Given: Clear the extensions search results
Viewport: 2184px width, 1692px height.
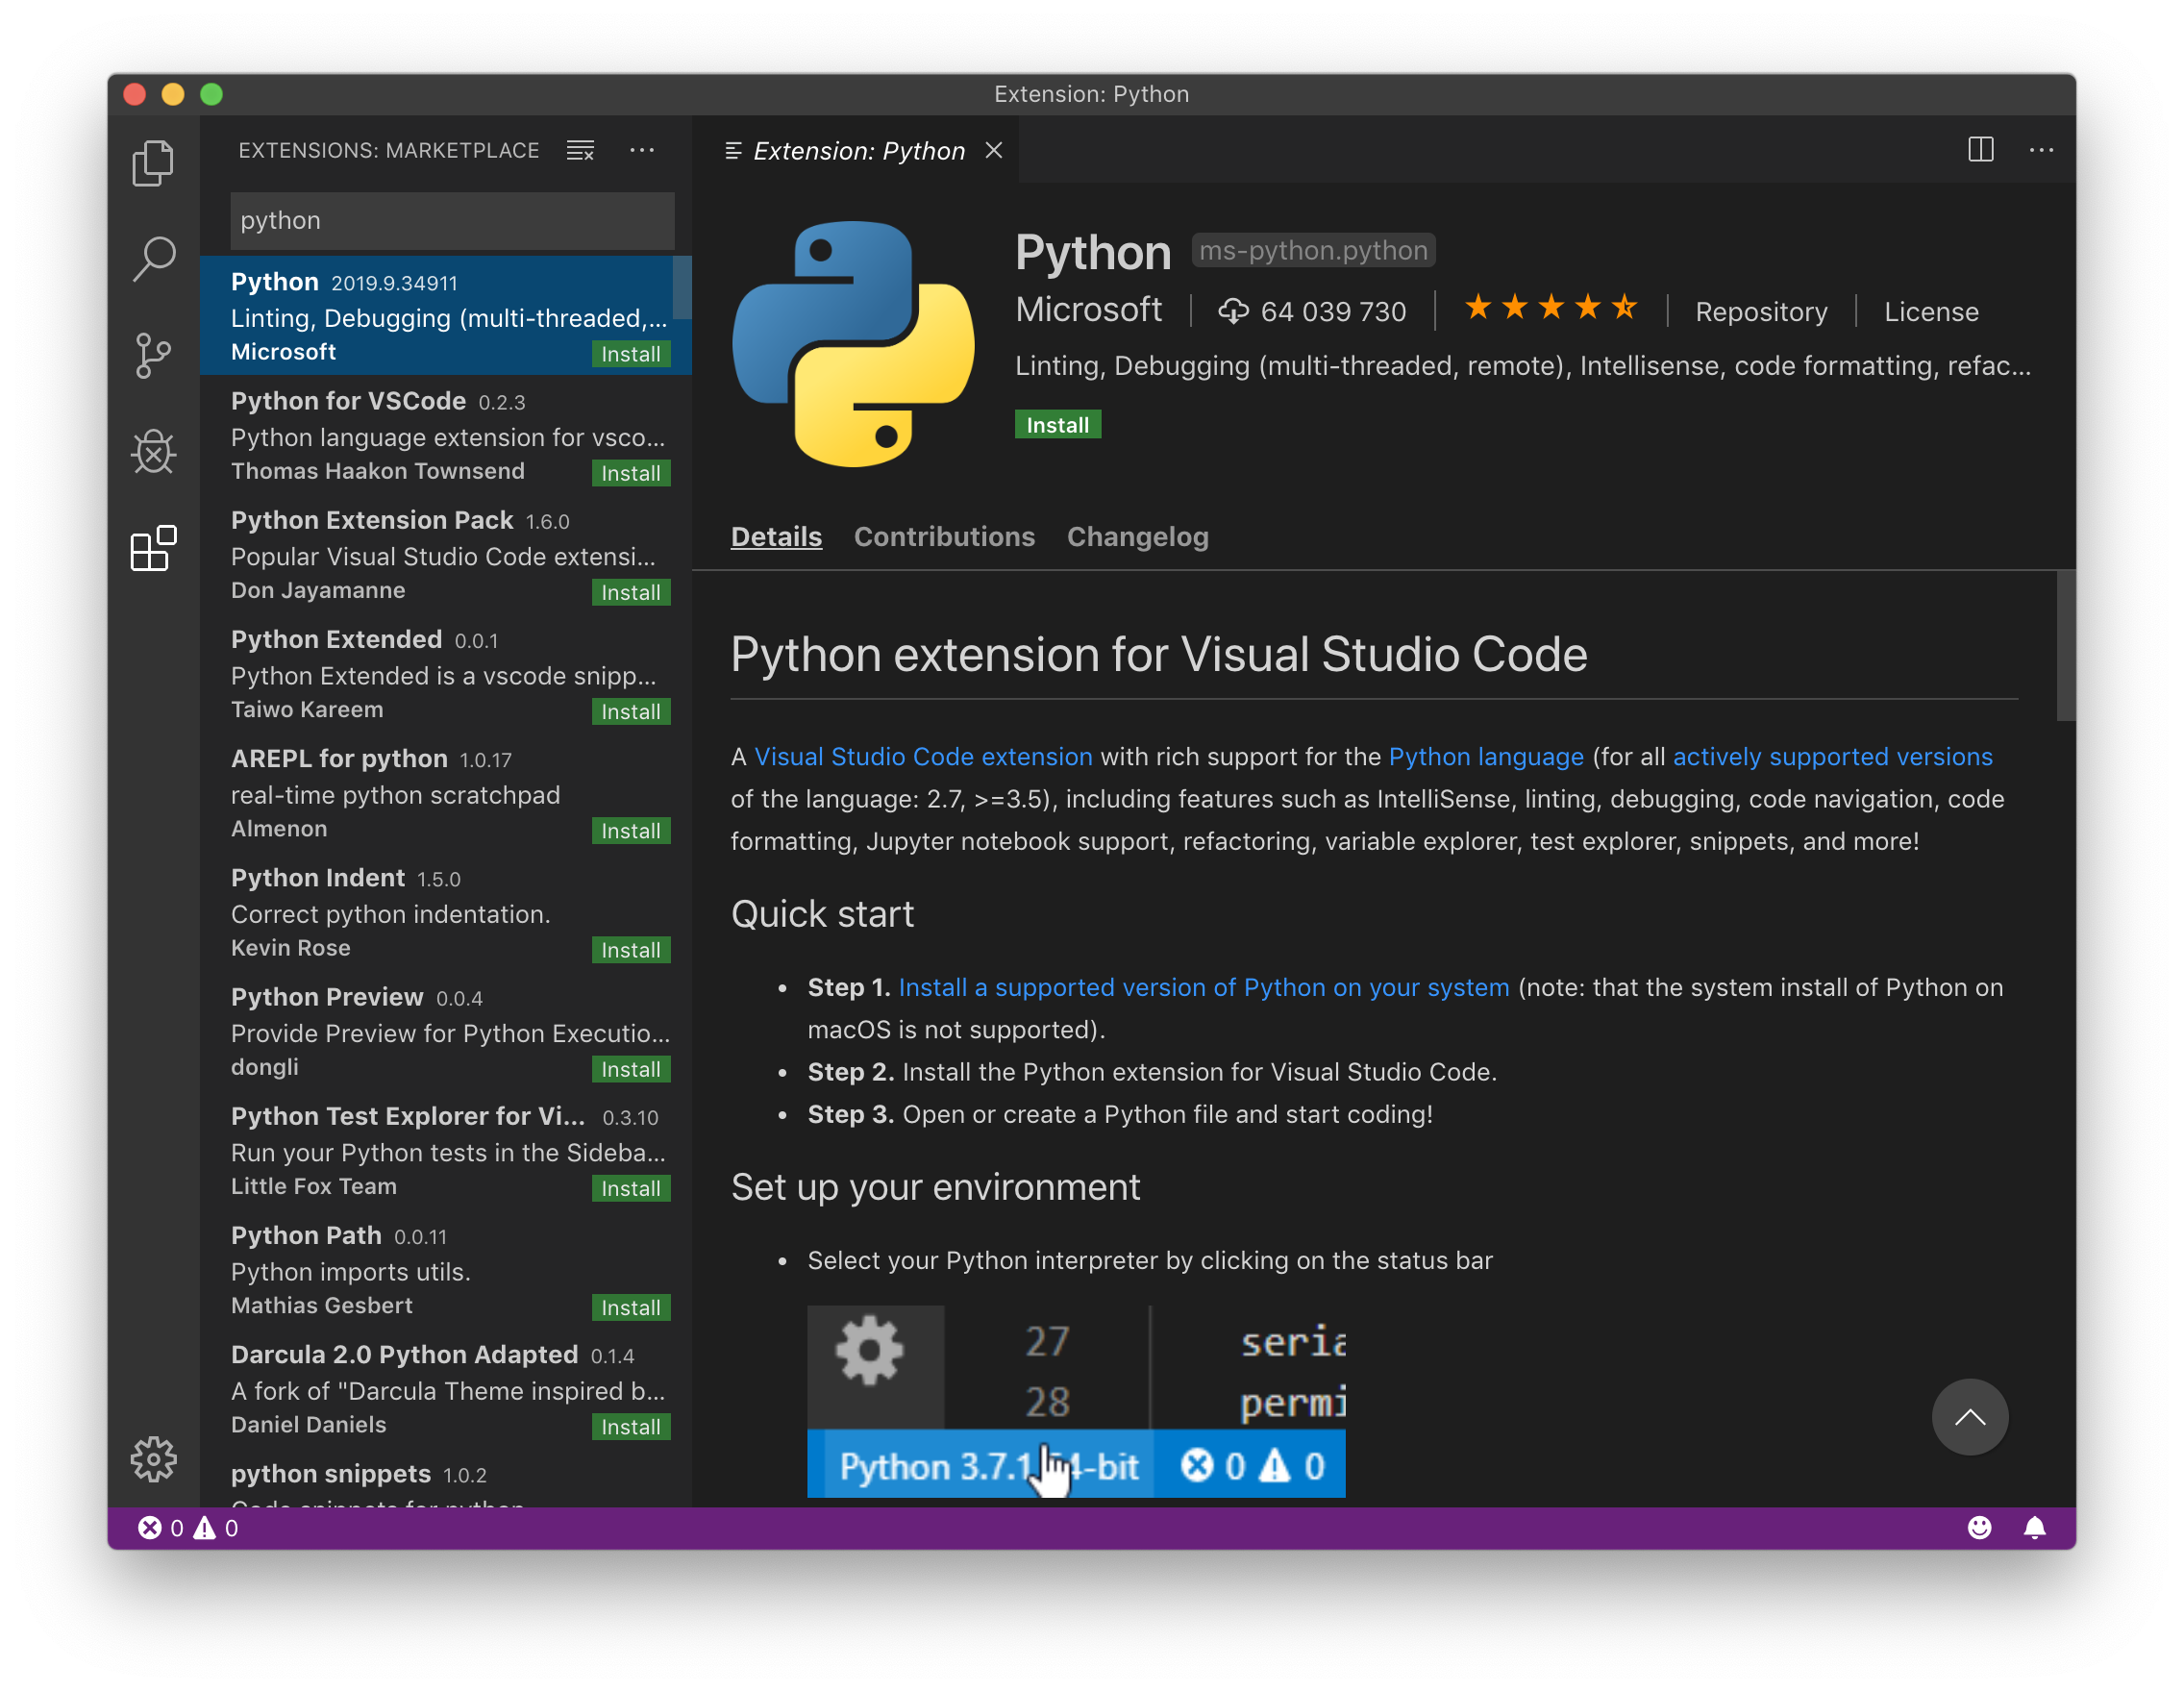Looking at the screenshot, I should click(x=580, y=150).
